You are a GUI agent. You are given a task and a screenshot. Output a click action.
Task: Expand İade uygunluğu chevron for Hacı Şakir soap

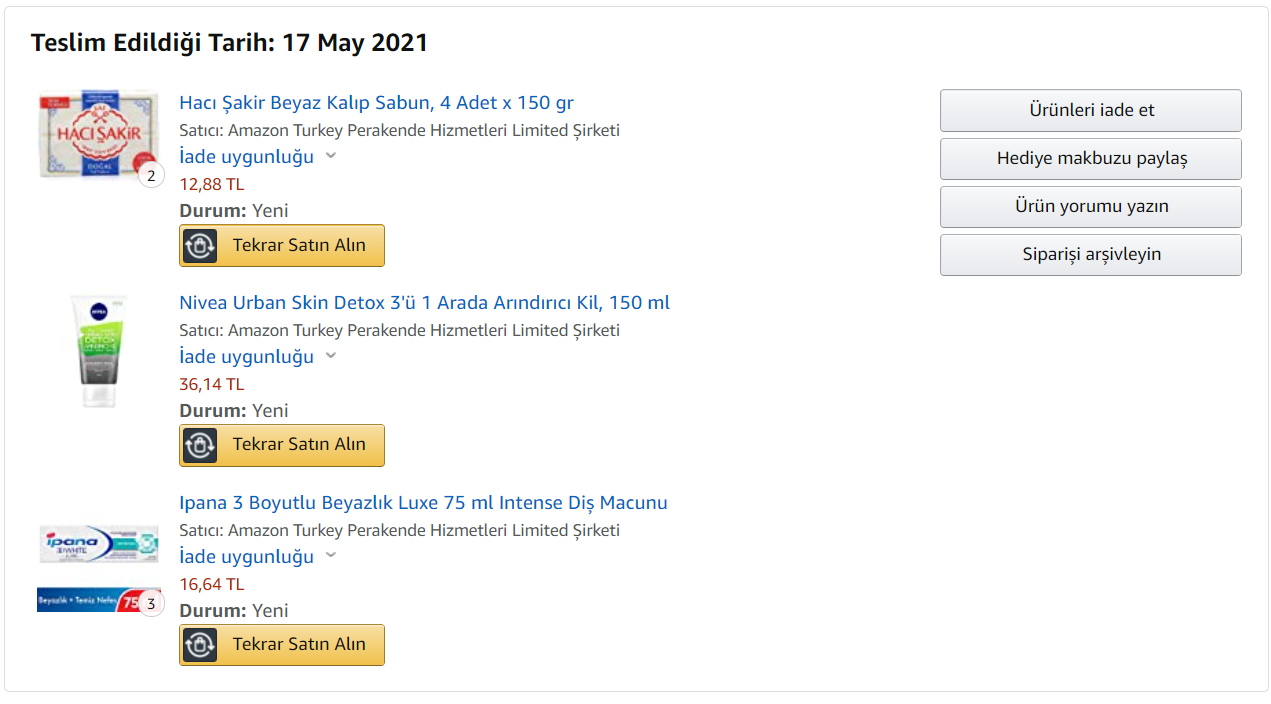[331, 156]
